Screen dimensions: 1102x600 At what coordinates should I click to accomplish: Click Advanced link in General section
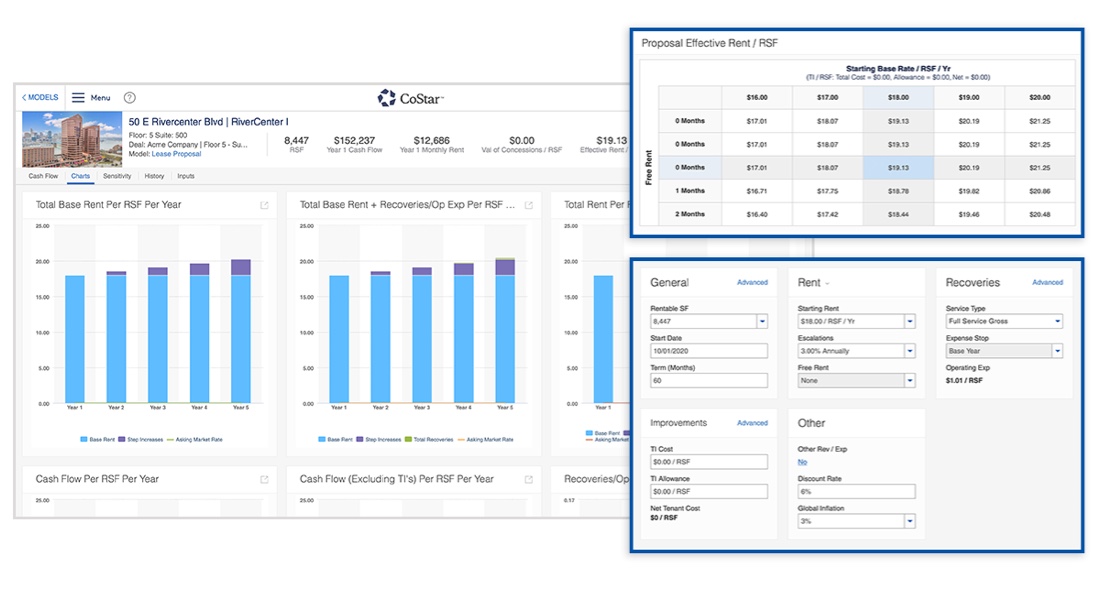coord(752,283)
